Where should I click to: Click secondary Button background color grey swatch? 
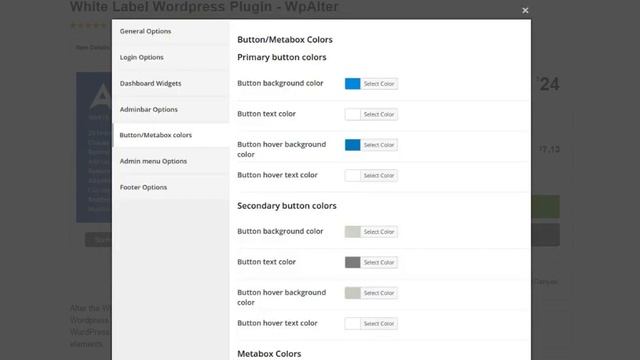pos(353,232)
